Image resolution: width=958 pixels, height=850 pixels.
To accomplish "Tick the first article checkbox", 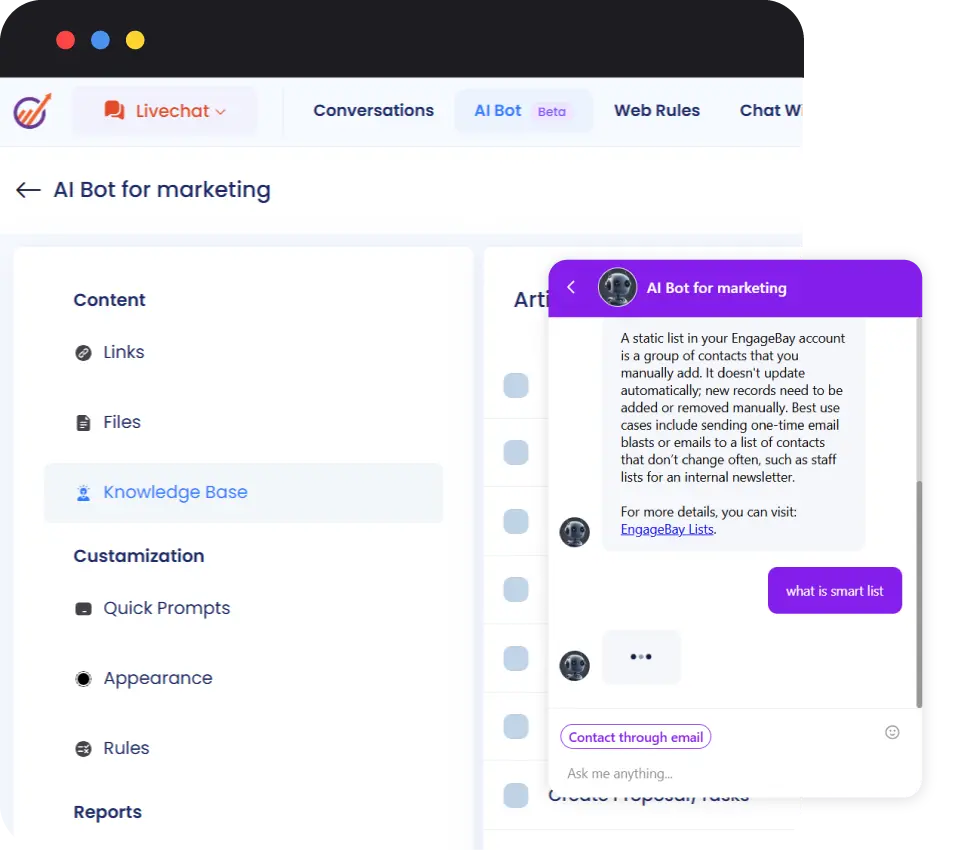I will [x=516, y=385].
